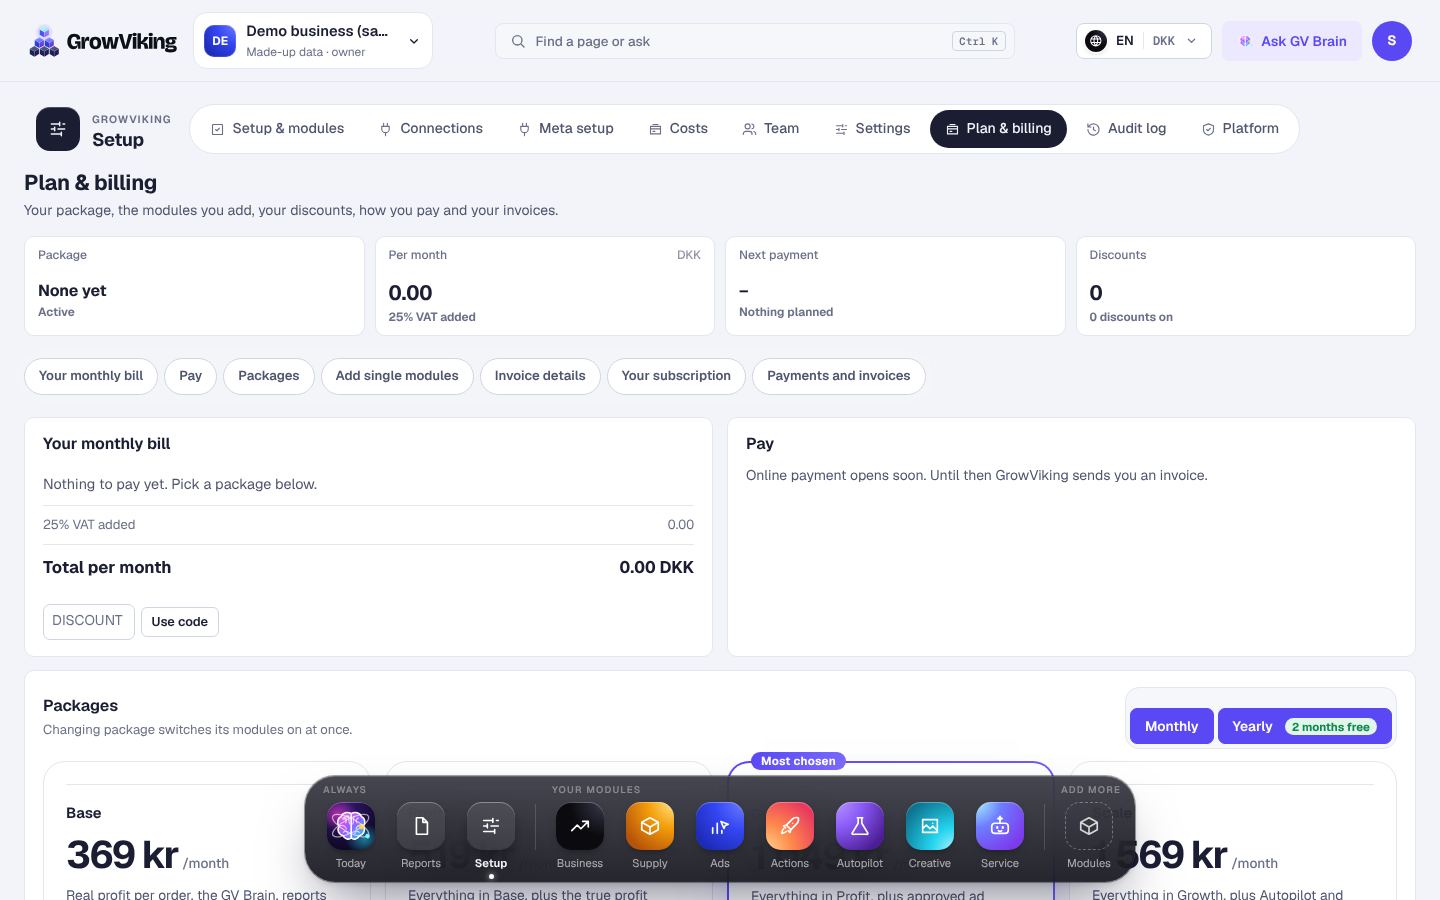
Task: Jump to Payments and invoices
Action: [x=839, y=376]
